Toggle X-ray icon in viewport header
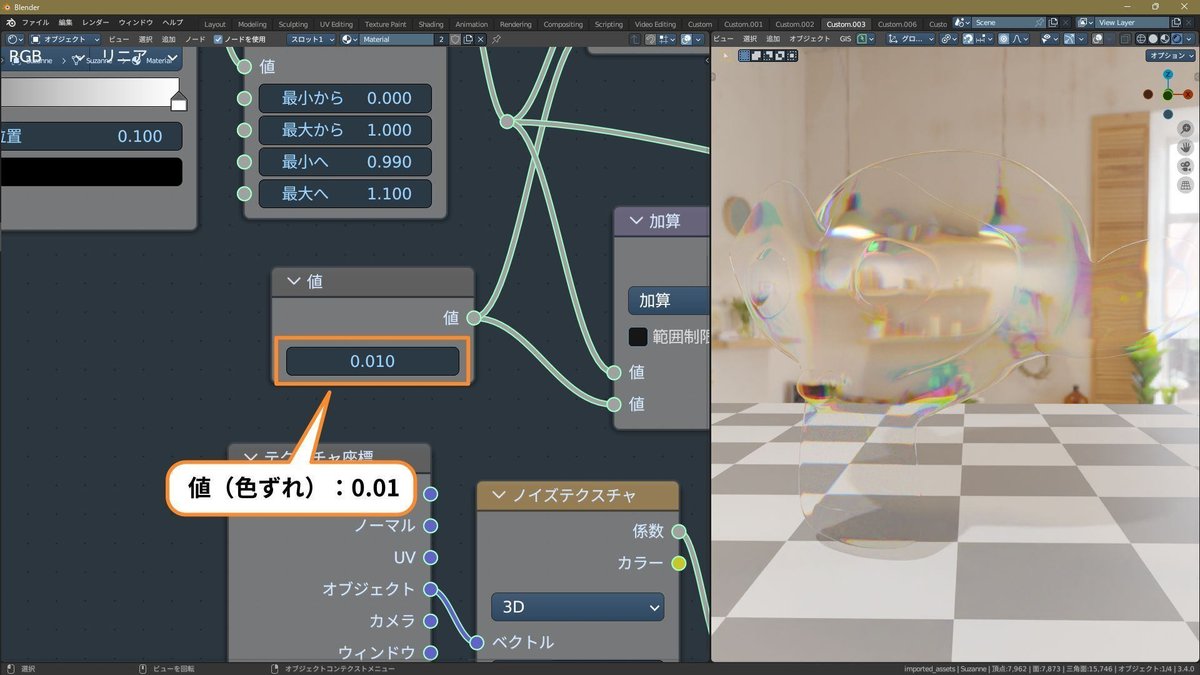1200x675 pixels. [1125, 39]
